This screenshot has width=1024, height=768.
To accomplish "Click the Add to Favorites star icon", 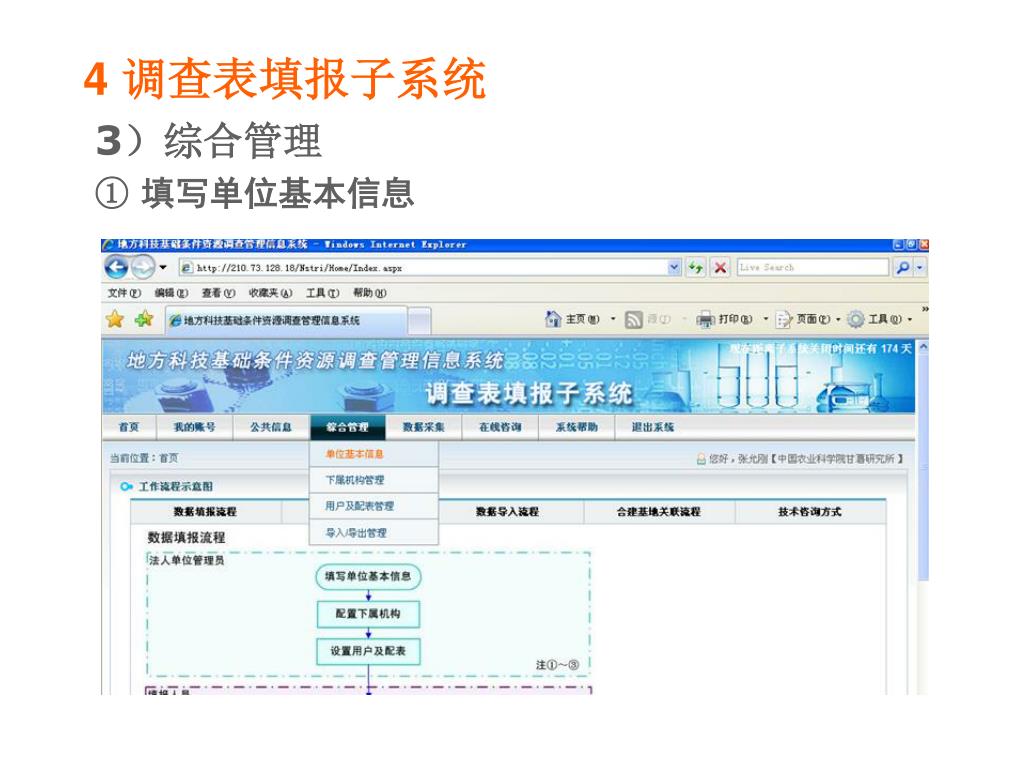I will (144, 319).
